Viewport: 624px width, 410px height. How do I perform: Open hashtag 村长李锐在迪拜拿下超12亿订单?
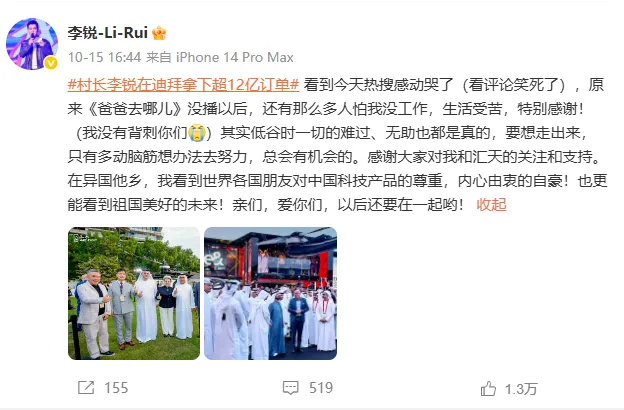(183, 85)
